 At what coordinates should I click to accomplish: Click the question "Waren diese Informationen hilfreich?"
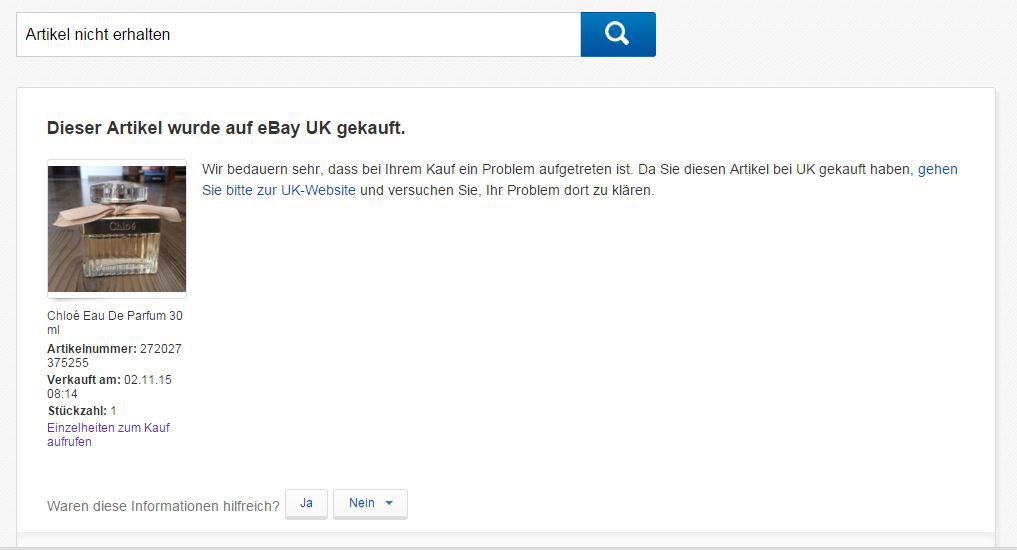tap(163, 506)
